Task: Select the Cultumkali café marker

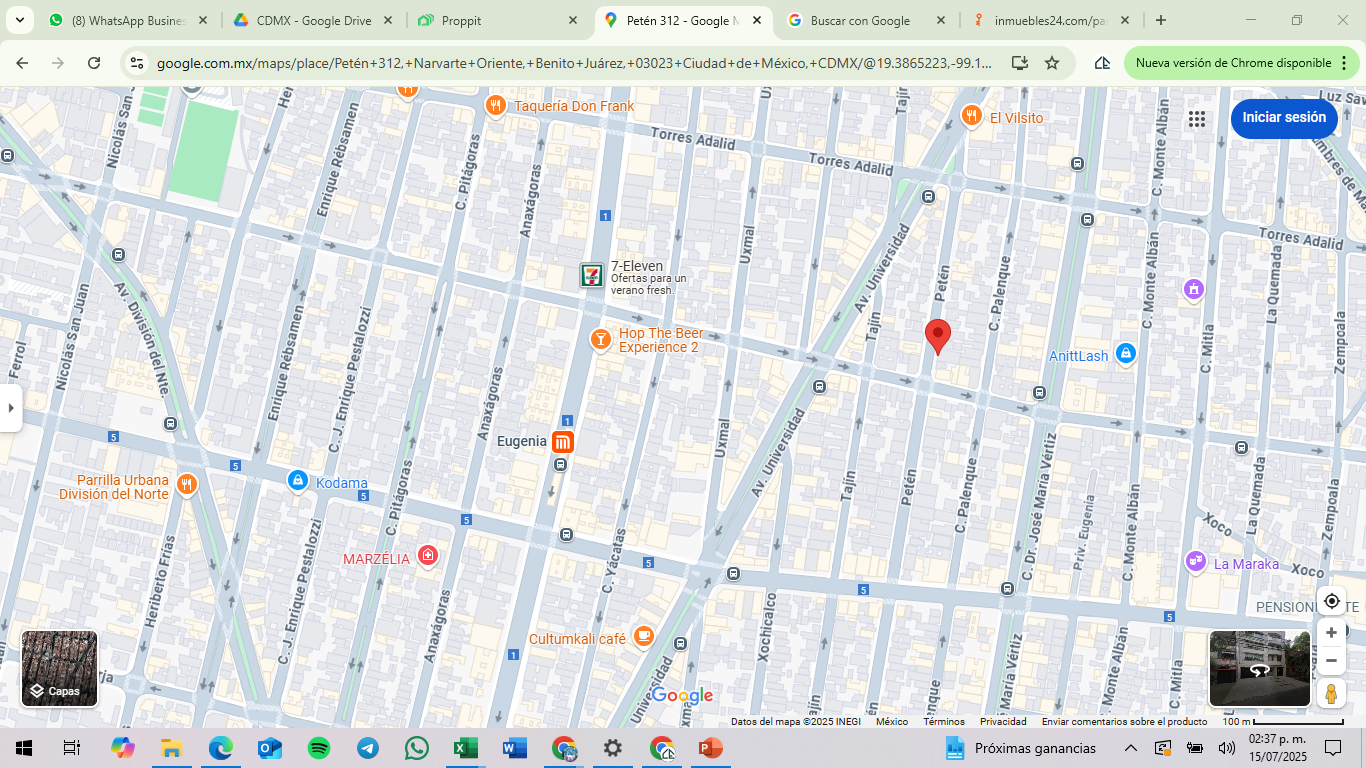Action: [x=644, y=636]
